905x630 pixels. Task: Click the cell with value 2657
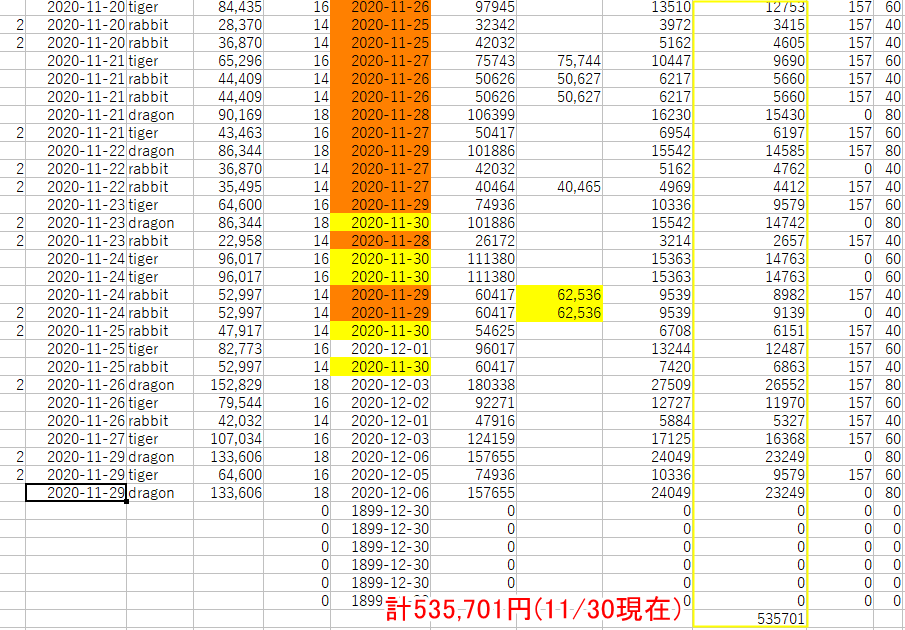[x=750, y=241]
